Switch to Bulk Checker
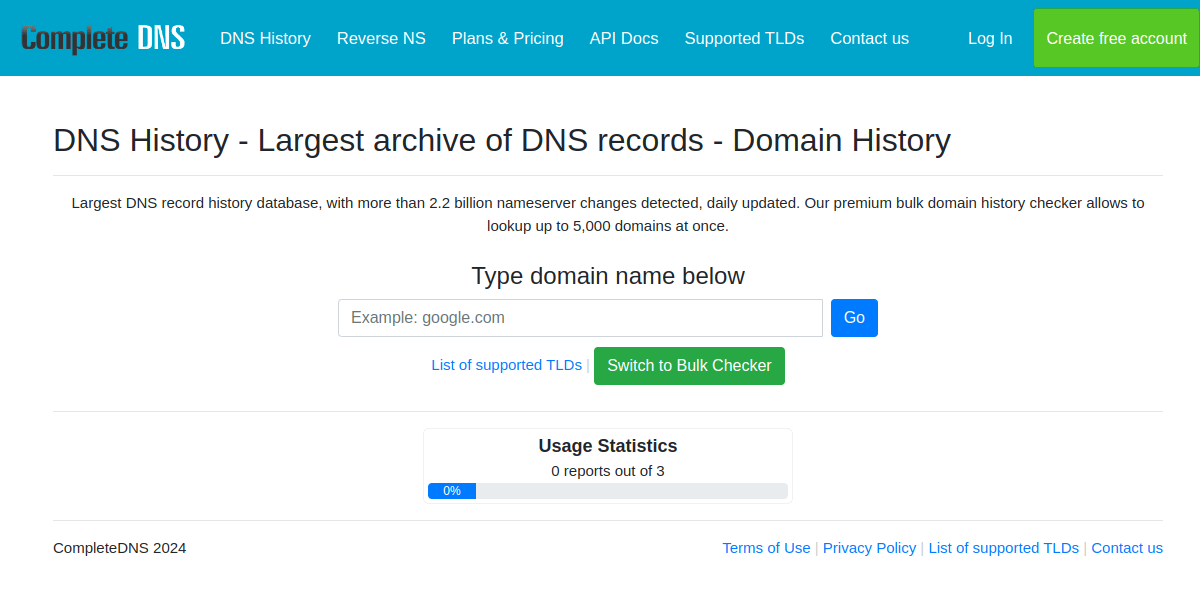Viewport: 1200px width, 600px height. point(689,366)
